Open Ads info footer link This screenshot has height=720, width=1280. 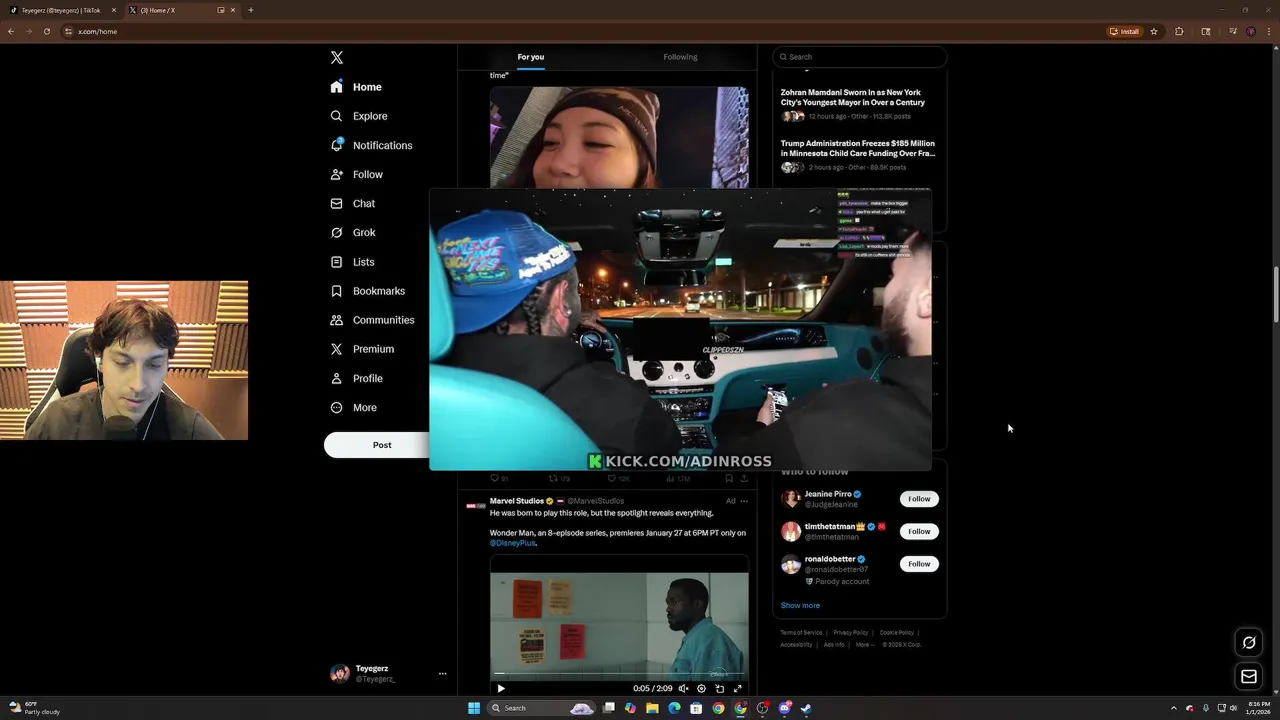pyautogui.click(x=834, y=645)
